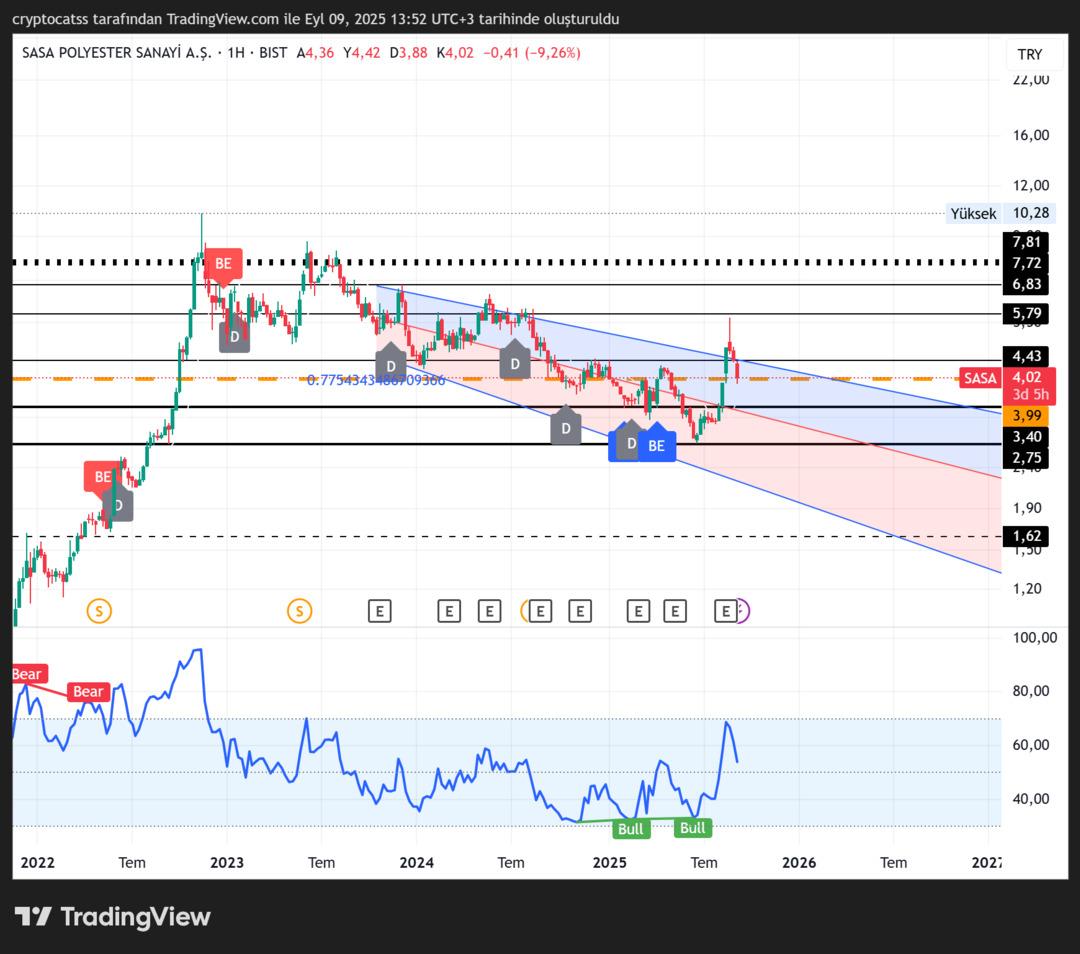Click the red BE marker in the 2022 uptrend
This screenshot has width=1080, height=954.
click(x=101, y=477)
